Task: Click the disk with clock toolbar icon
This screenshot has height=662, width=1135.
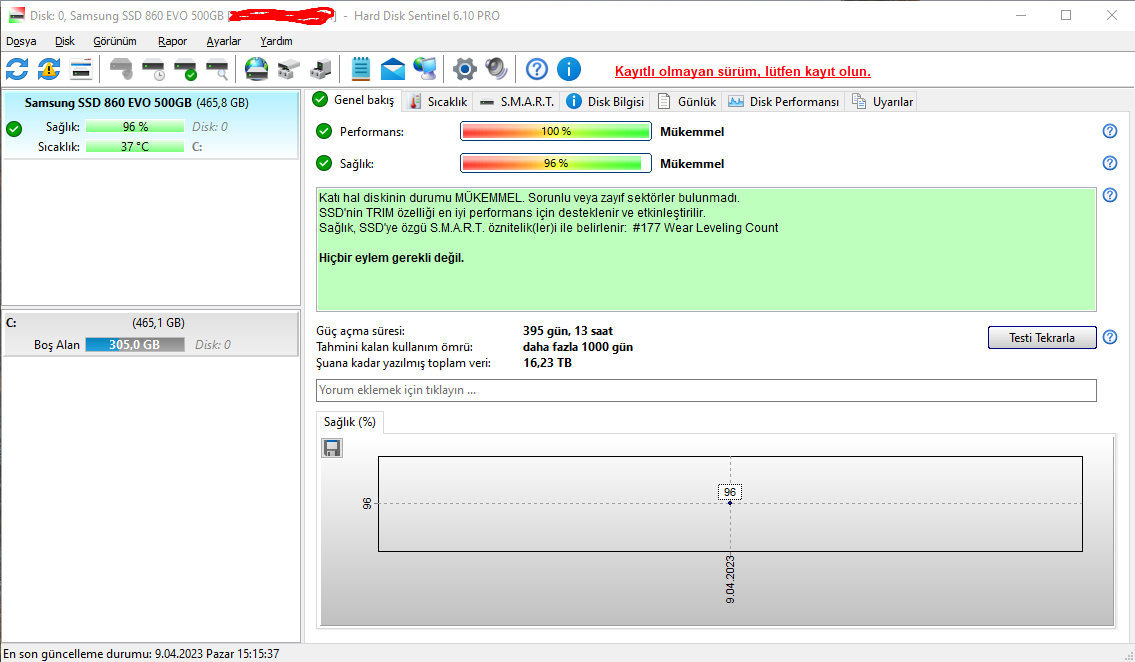Action: point(153,69)
